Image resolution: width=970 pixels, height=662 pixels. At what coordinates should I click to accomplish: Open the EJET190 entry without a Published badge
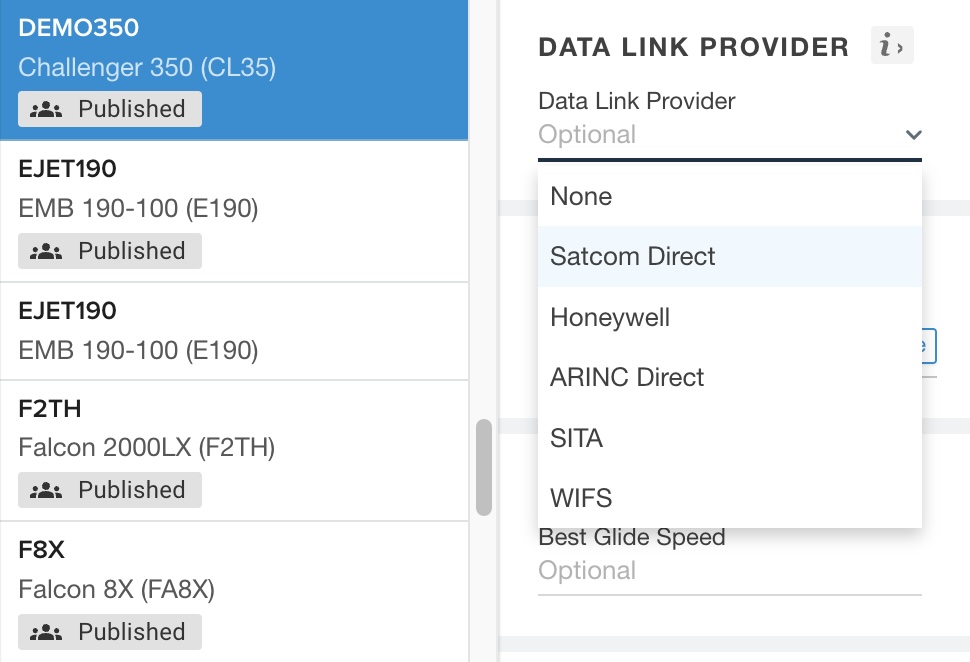point(234,331)
